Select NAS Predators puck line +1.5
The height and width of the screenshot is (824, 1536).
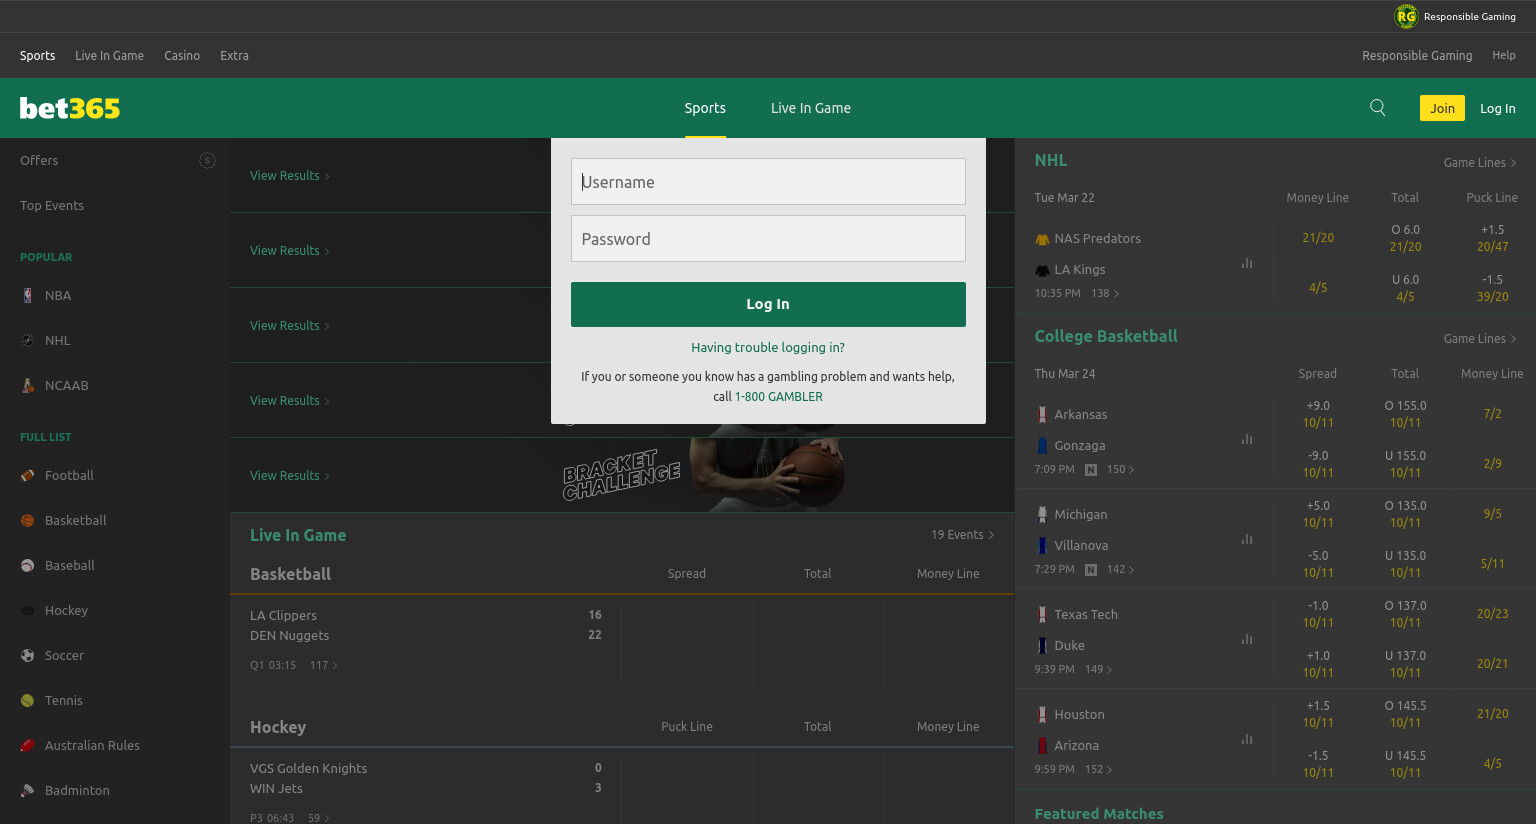[1492, 238]
